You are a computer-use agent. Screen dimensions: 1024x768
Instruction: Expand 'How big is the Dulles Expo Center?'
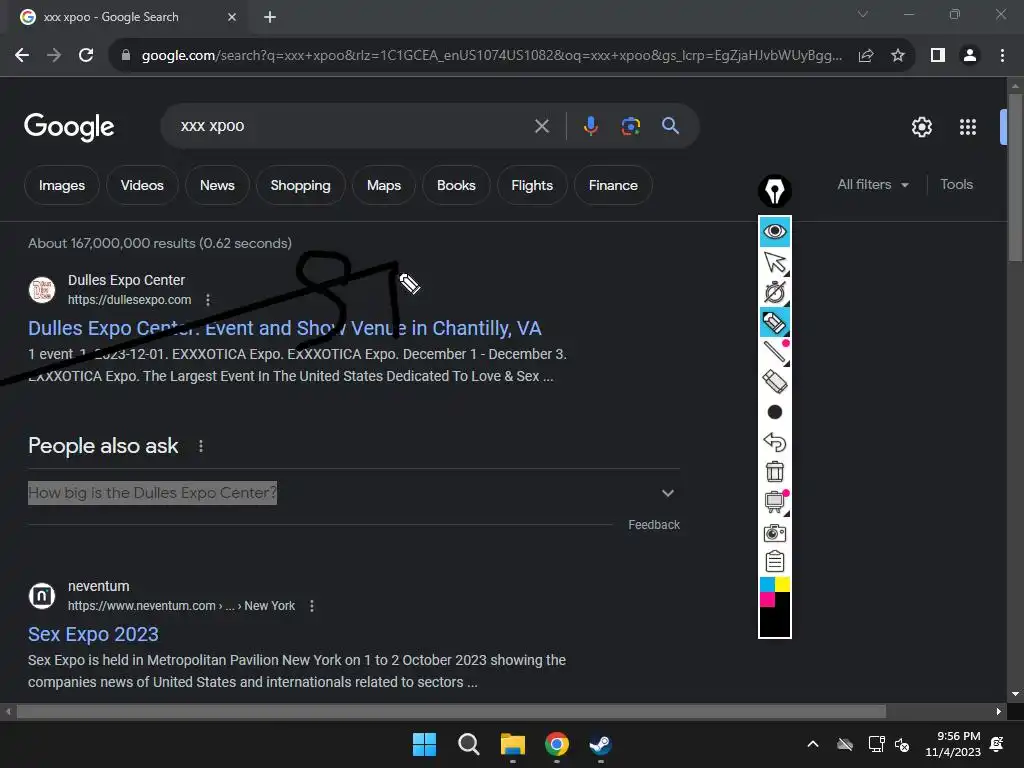point(353,493)
